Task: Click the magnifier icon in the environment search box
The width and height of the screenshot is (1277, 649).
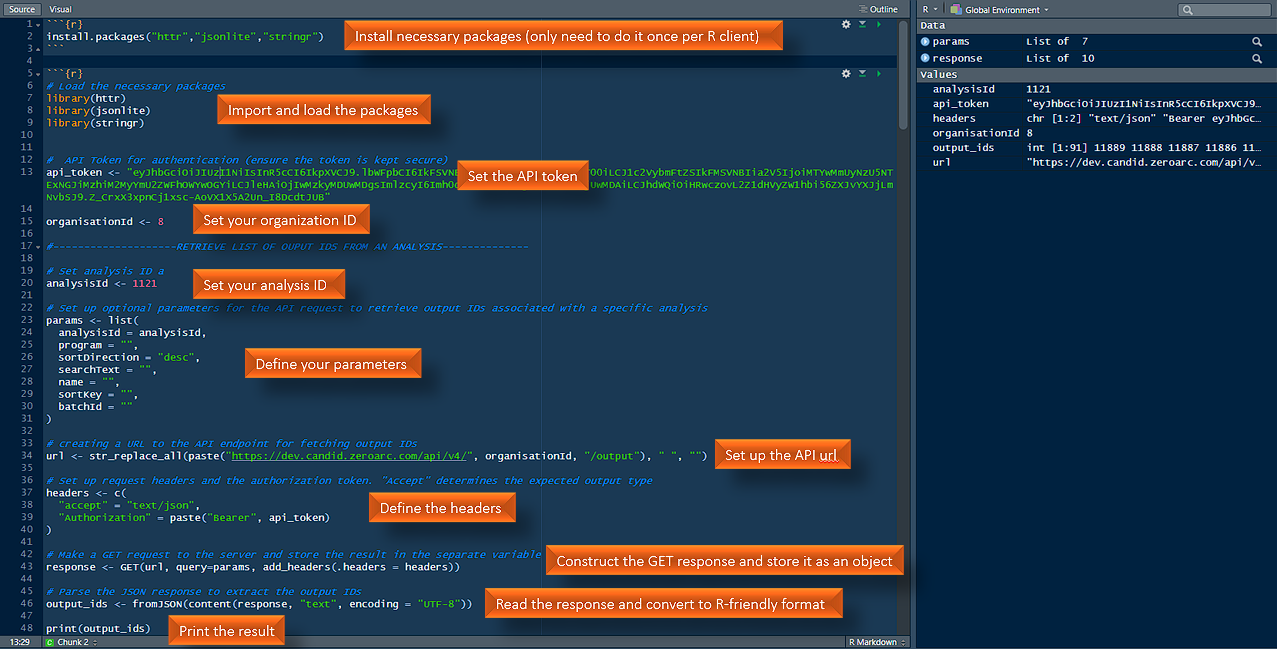Action: point(1187,10)
